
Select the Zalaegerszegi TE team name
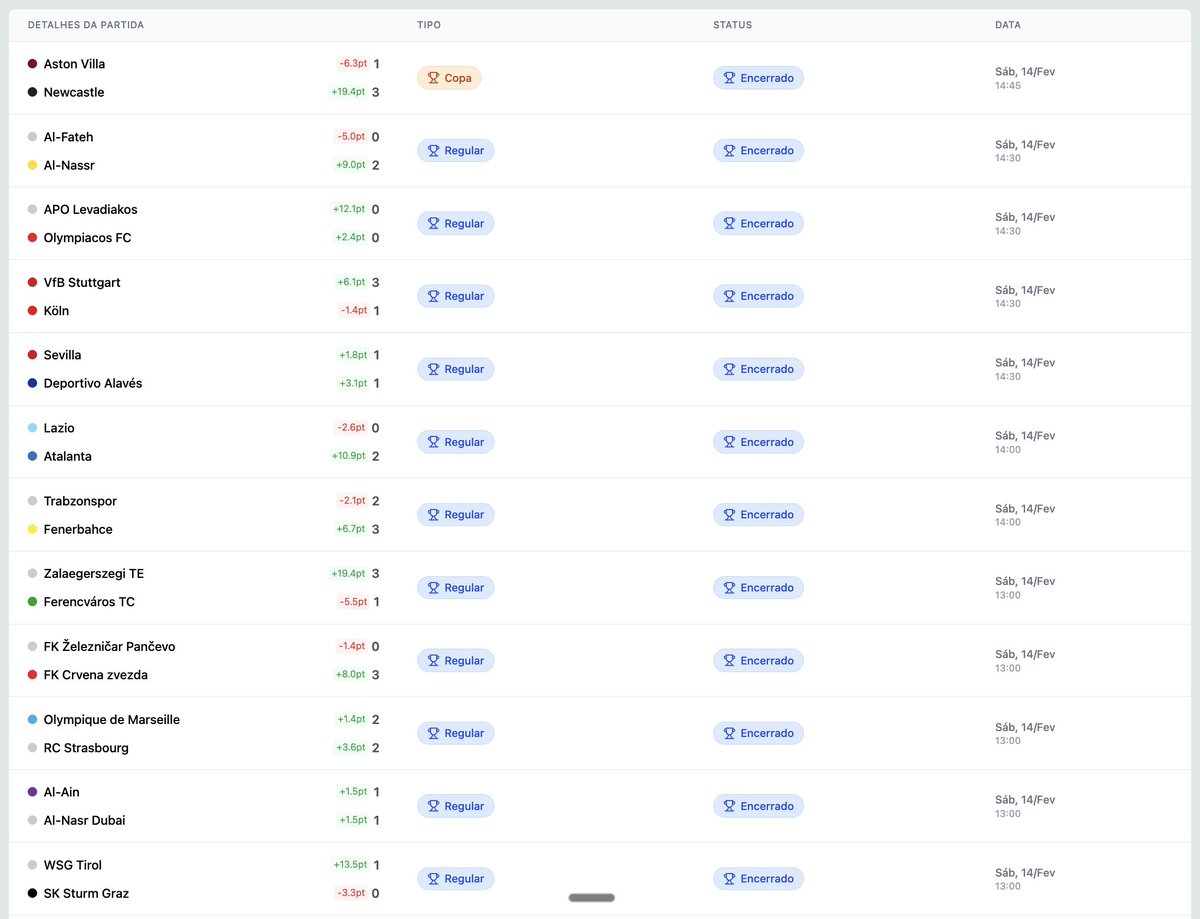94,574
